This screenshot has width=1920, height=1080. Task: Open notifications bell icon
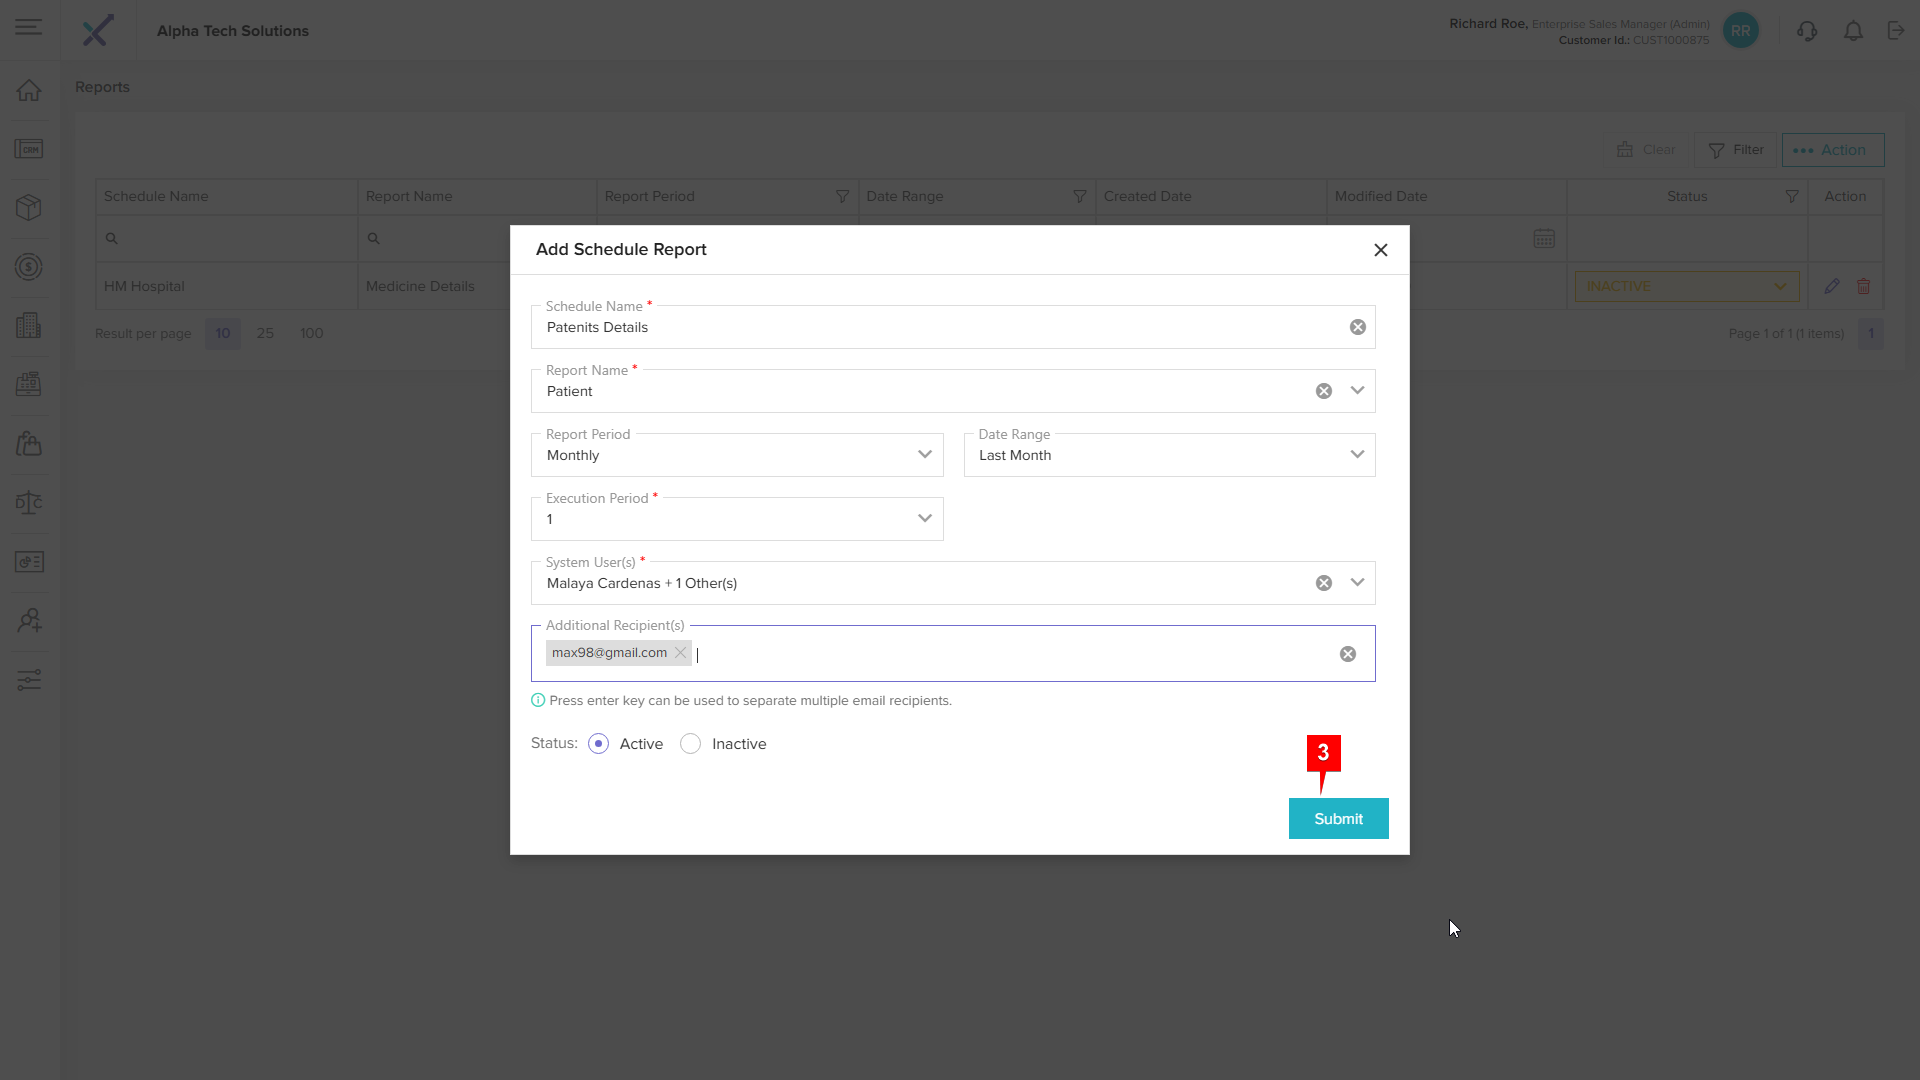1852,31
